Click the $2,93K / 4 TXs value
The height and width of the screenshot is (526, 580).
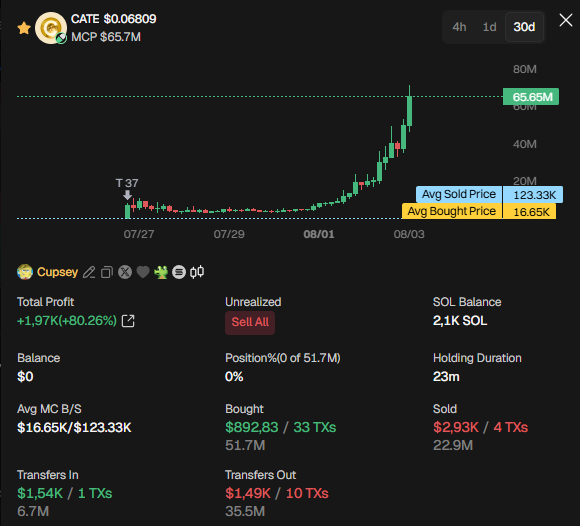480,427
